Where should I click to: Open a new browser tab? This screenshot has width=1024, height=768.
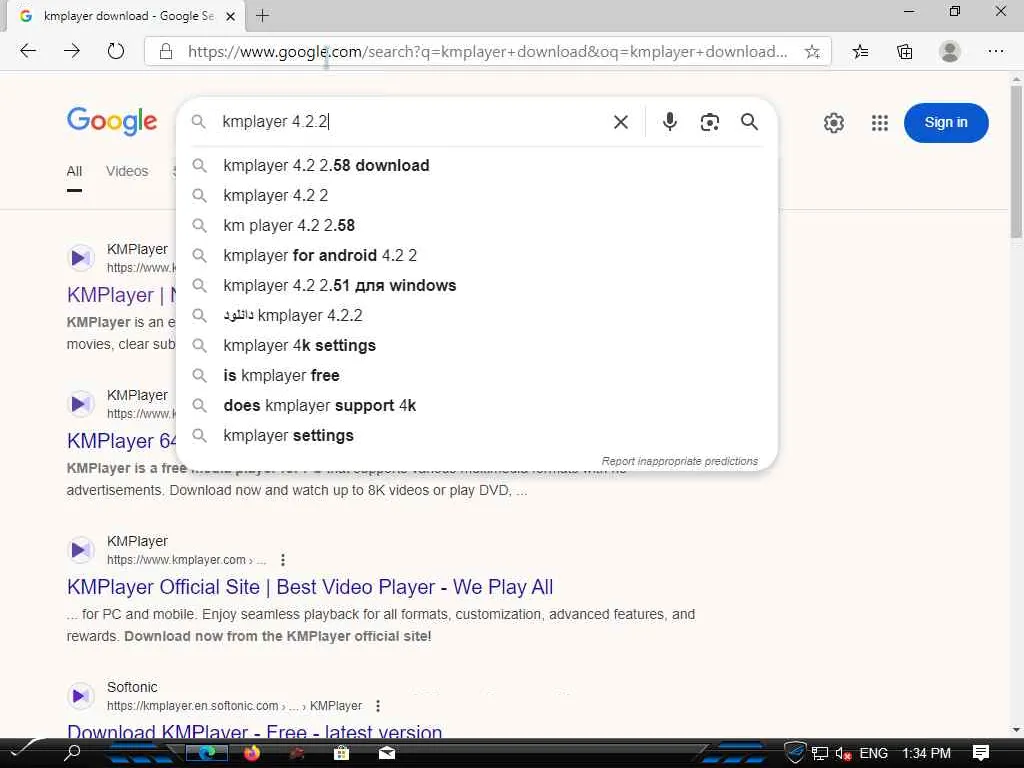pyautogui.click(x=263, y=16)
